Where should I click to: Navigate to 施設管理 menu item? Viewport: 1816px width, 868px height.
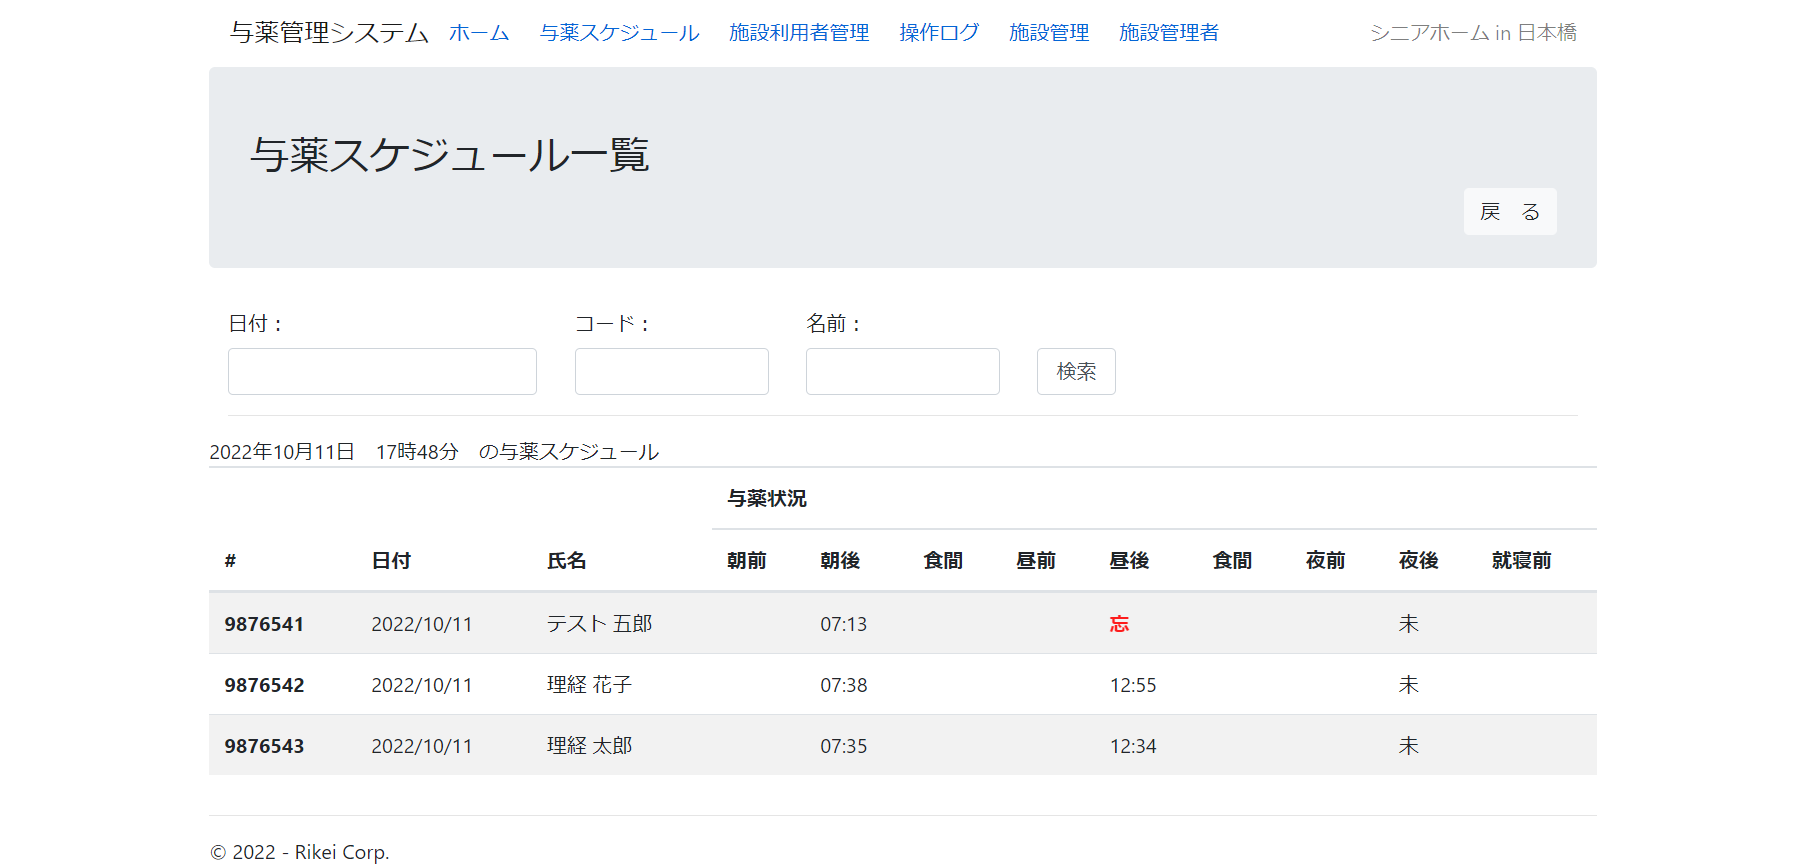[1049, 33]
